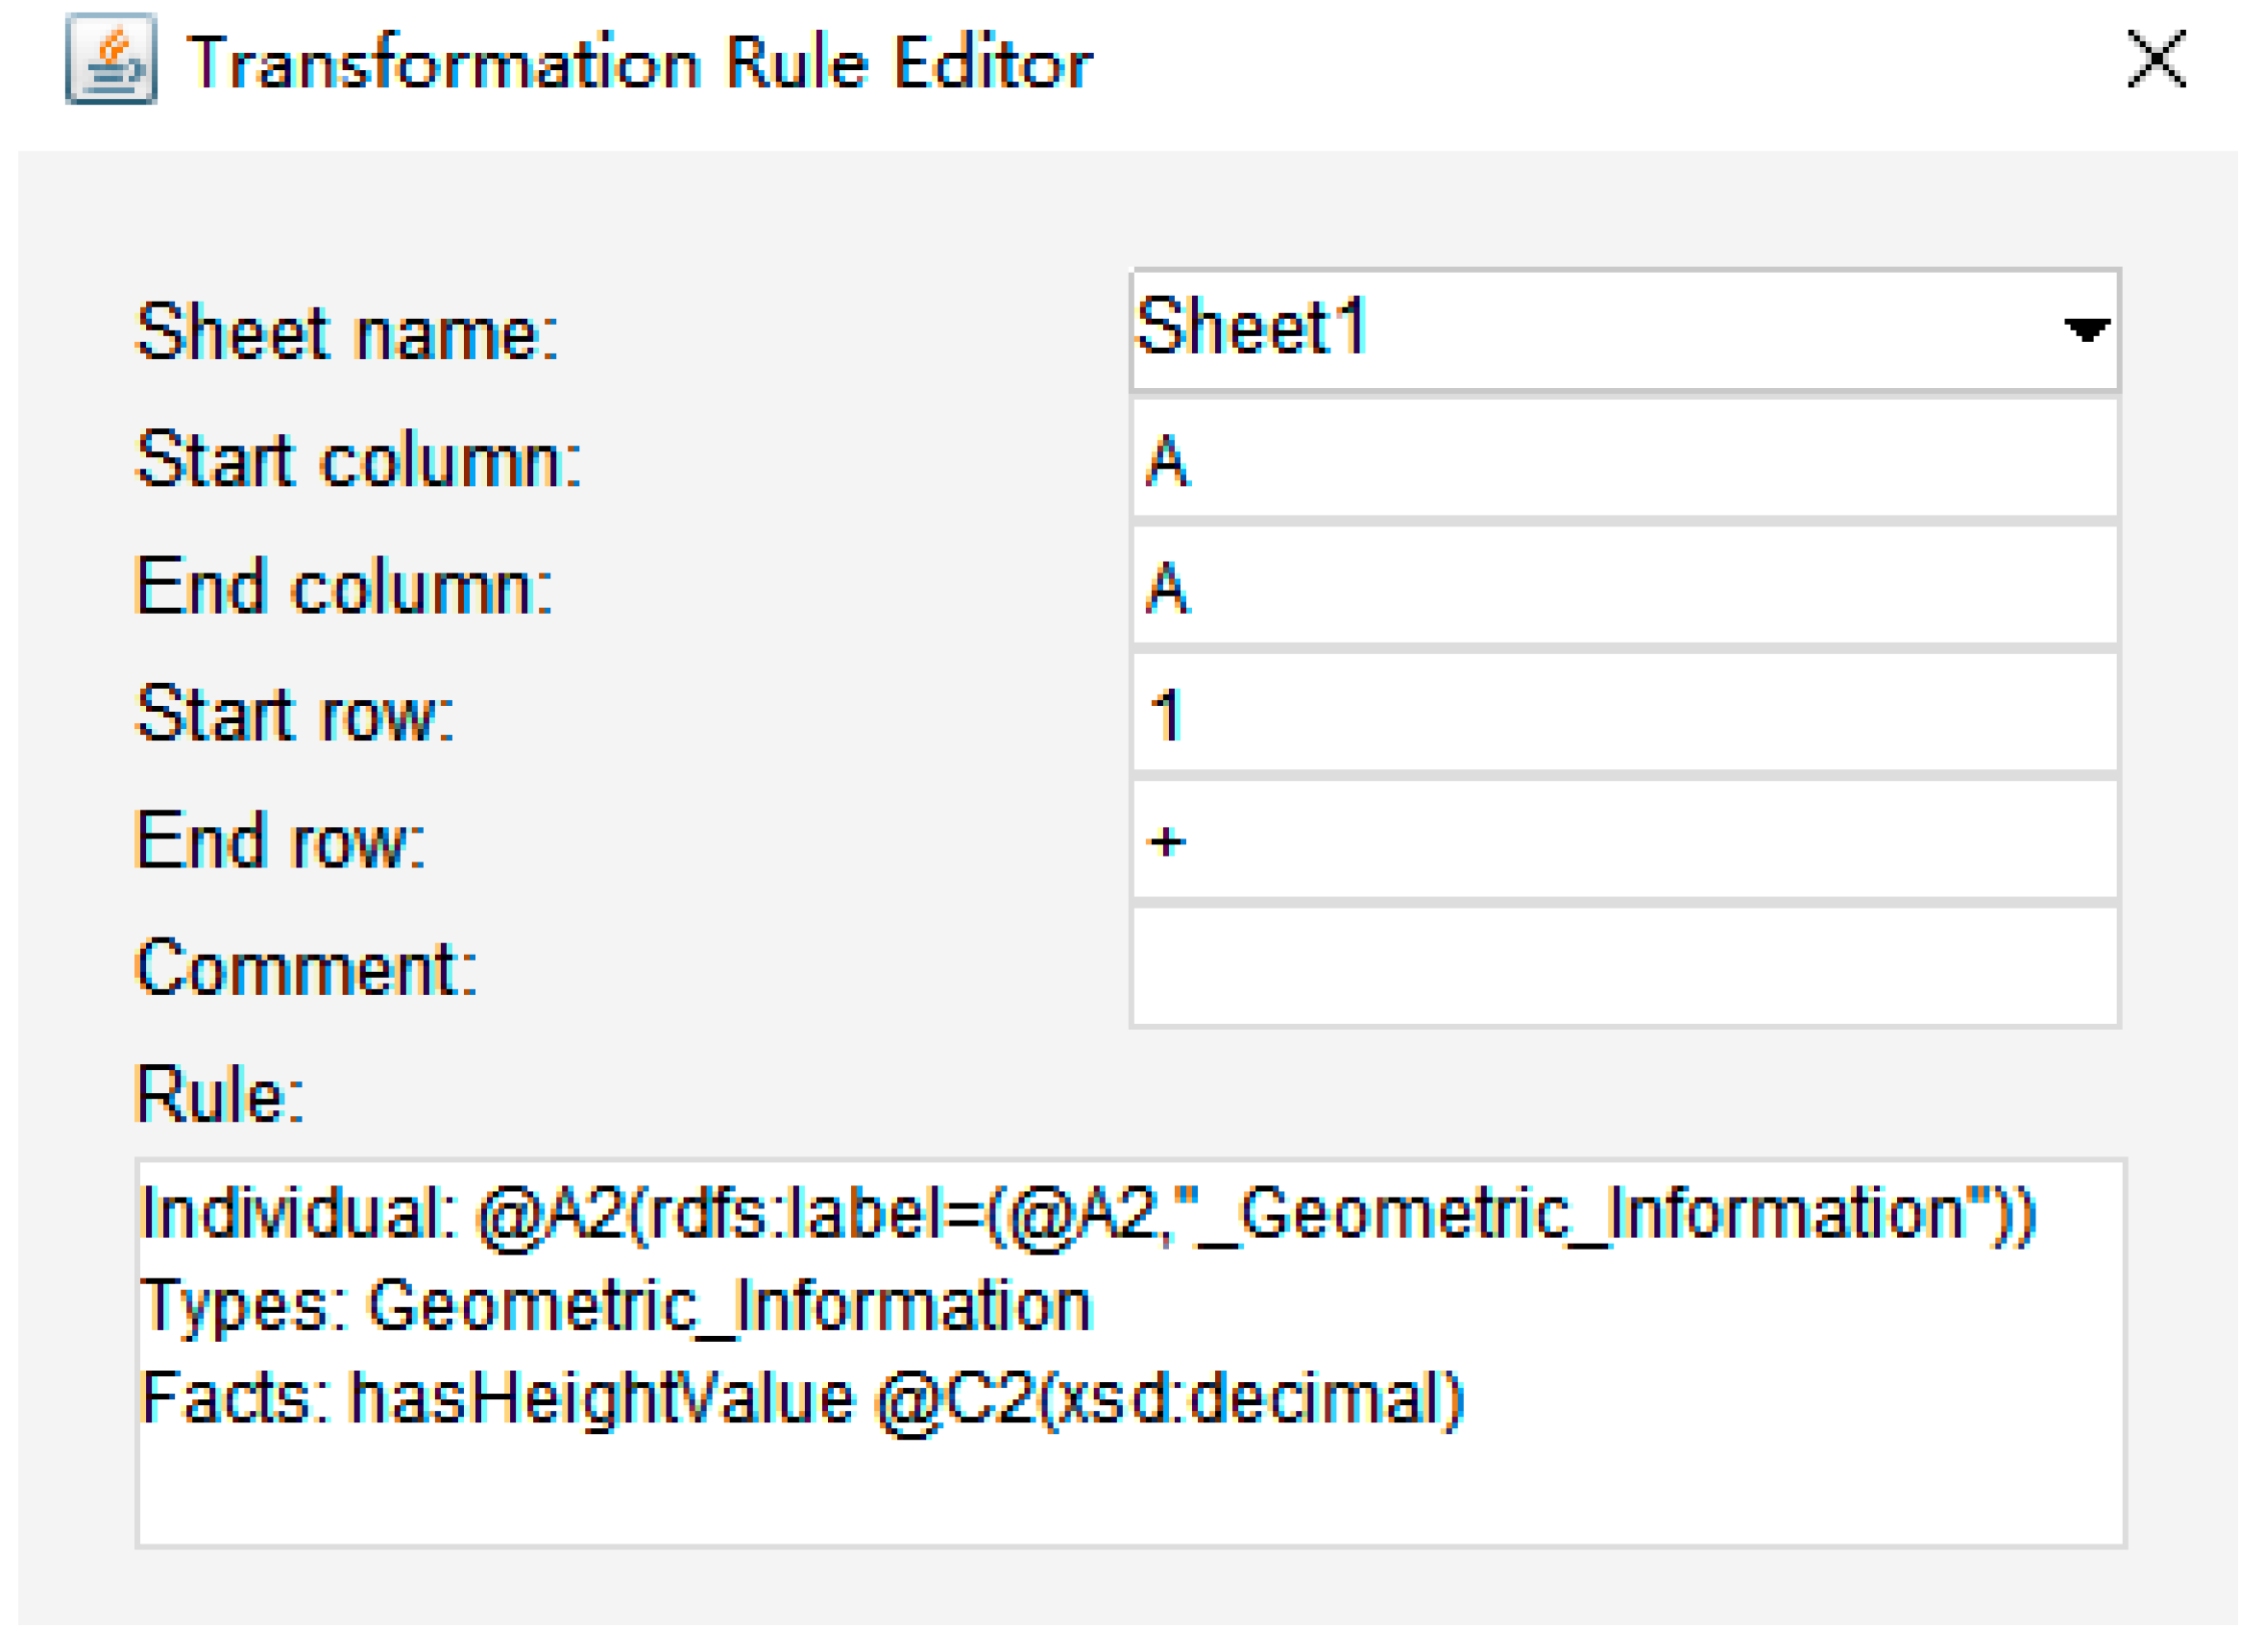Viewport: 2264px width, 1652px height.
Task: Click the End row field containing plus
Action: point(1624,841)
